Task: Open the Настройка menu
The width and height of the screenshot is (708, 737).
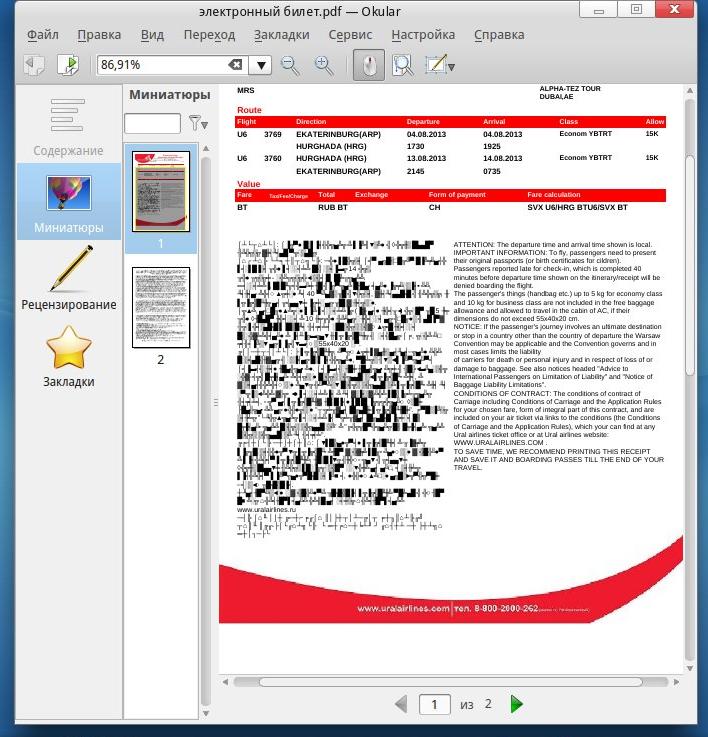Action: click(423, 35)
